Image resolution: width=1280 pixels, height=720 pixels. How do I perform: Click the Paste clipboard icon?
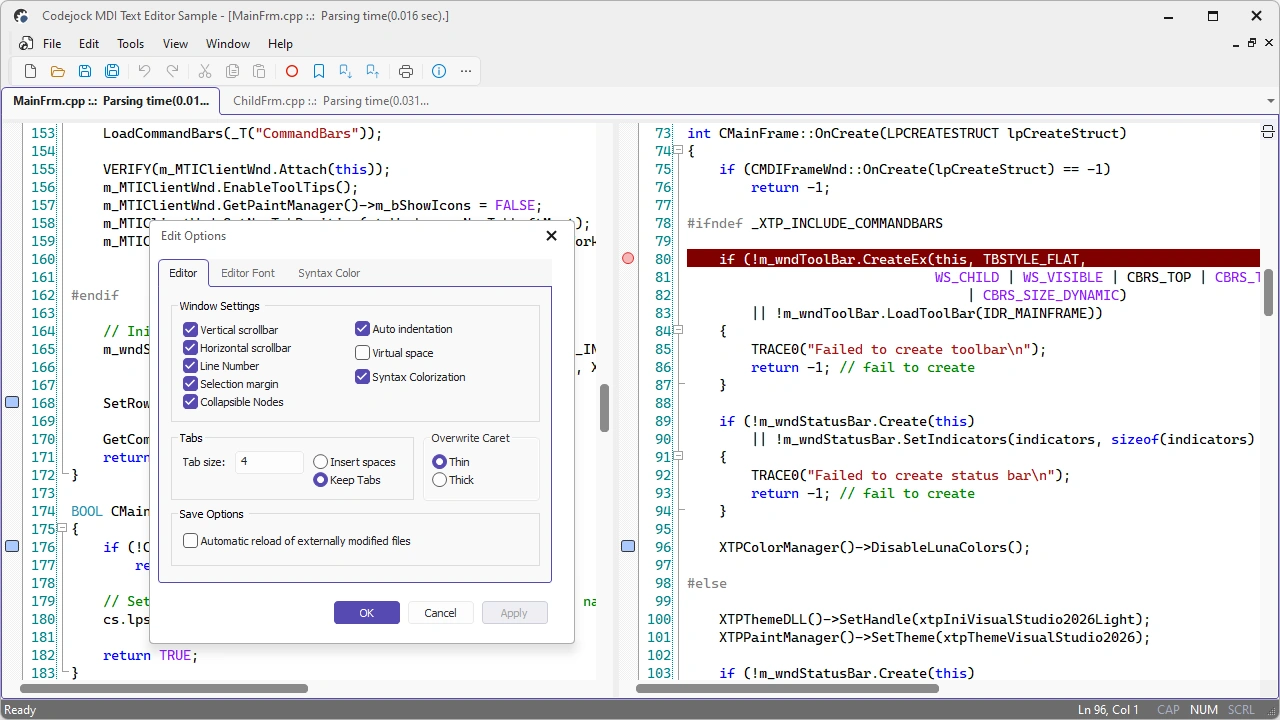tap(259, 71)
